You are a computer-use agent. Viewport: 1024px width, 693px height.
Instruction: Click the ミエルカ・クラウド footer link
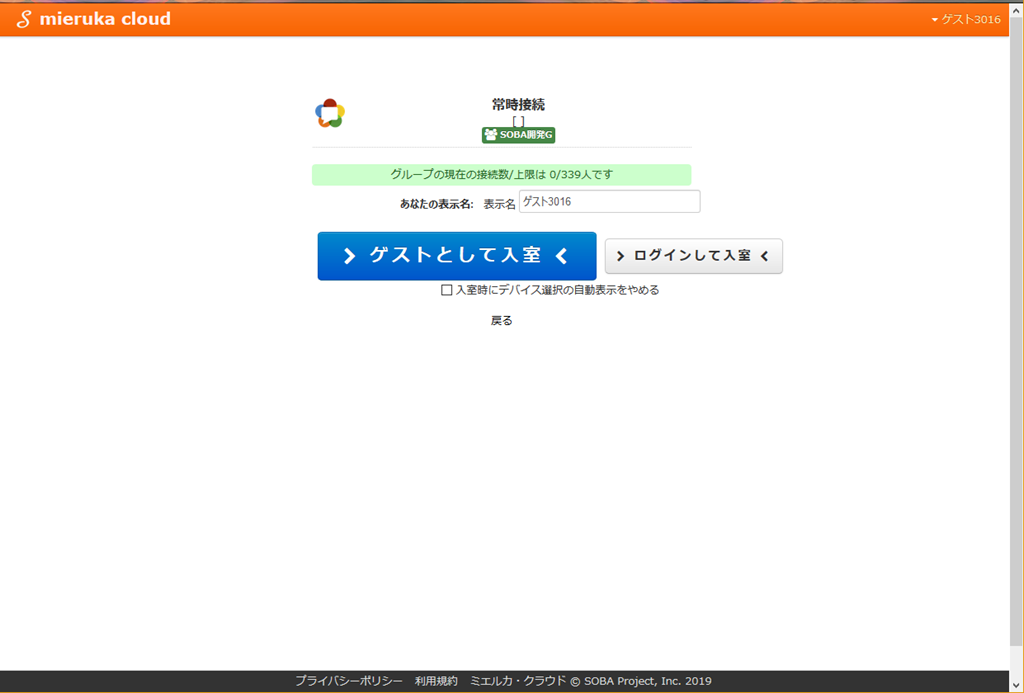point(518,681)
